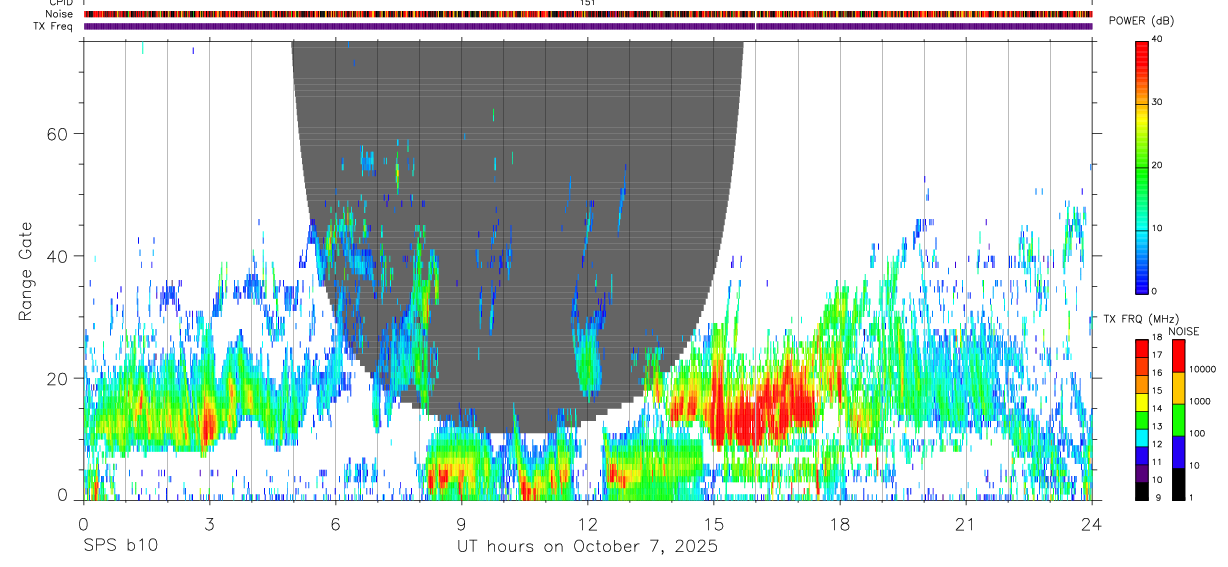The image size is (1228, 567).
Task: Click the "30" tick on POWER scale
Action: pyautogui.click(x=1156, y=103)
